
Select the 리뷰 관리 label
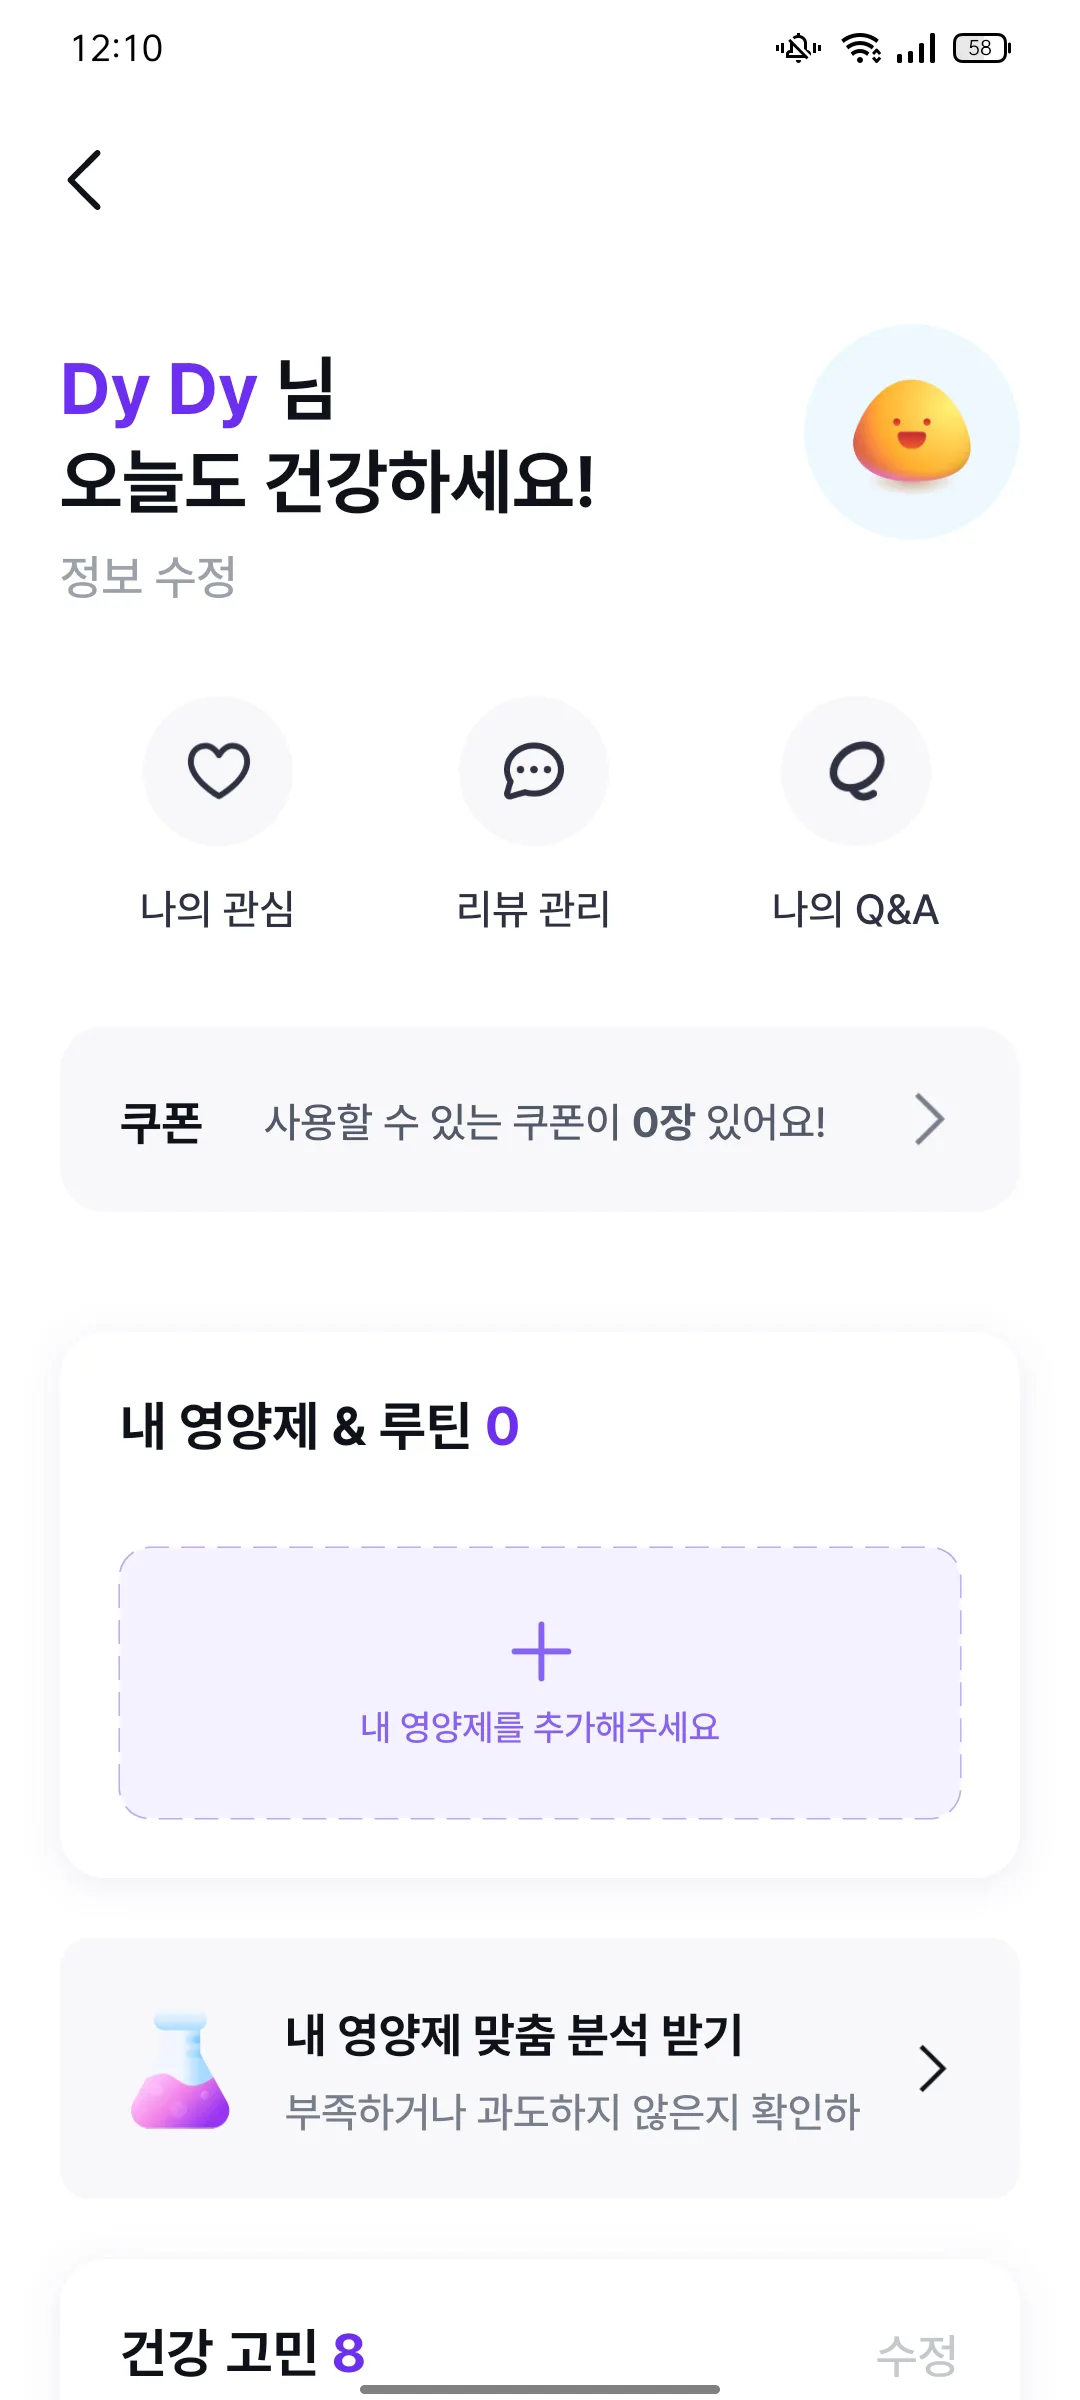(x=533, y=909)
